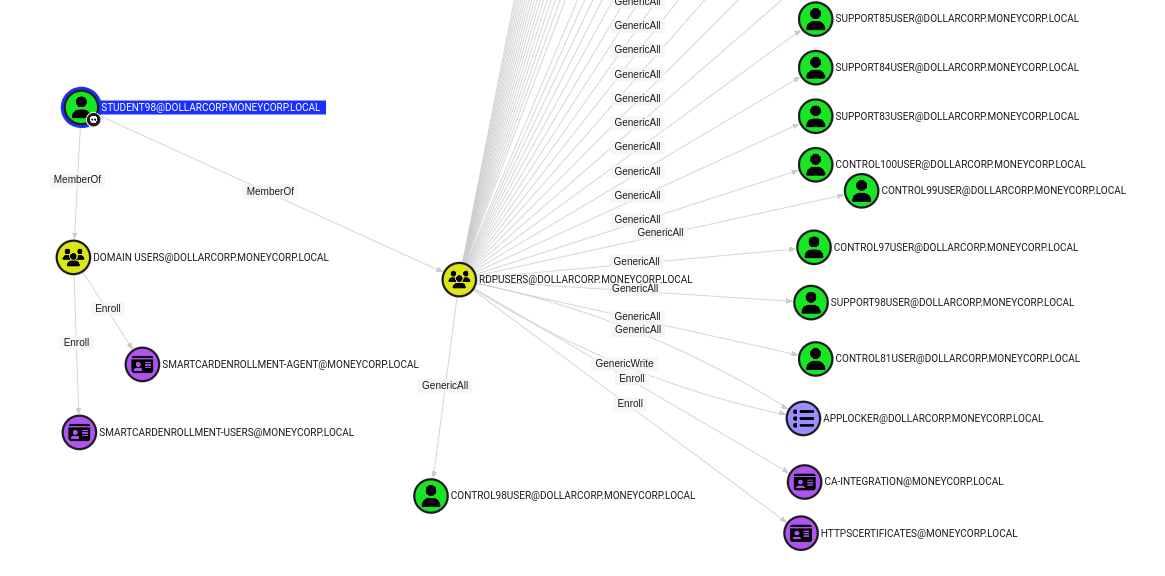The image size is (1165, 576).
Task: Click the SmartcardEnrollment-Agent certificate template node
Action: [x=142, y=365]
